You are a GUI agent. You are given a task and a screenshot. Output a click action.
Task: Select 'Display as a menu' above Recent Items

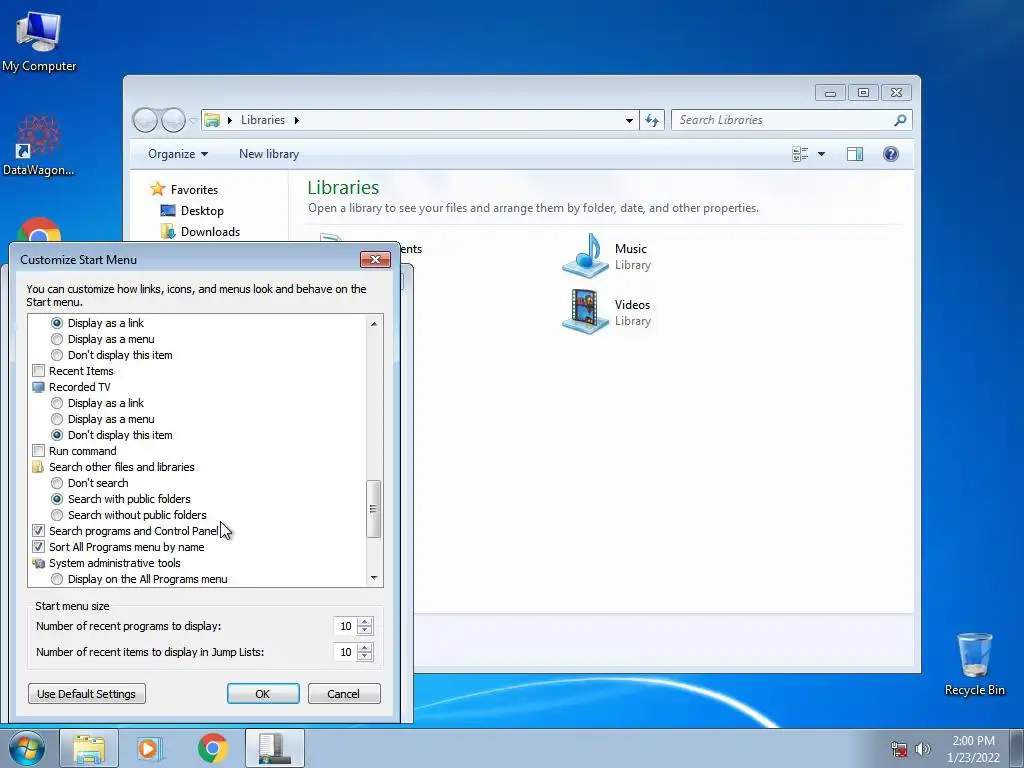click(x=57, y=339)
